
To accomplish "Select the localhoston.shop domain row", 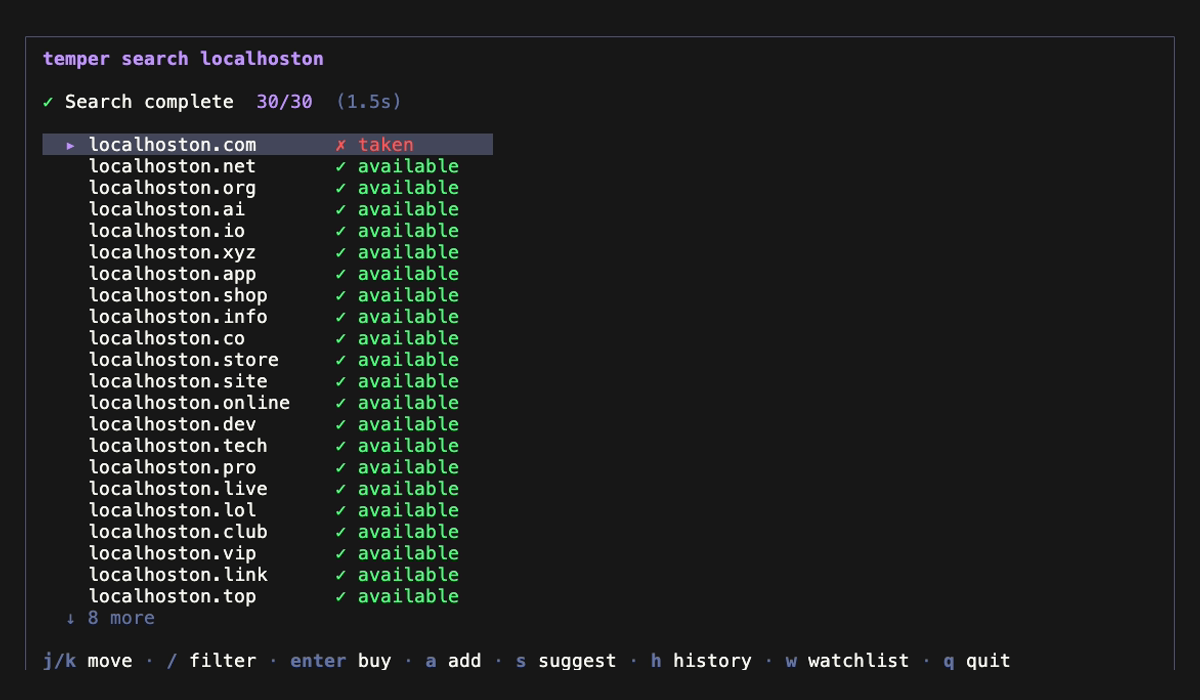I will coord(267,295).
